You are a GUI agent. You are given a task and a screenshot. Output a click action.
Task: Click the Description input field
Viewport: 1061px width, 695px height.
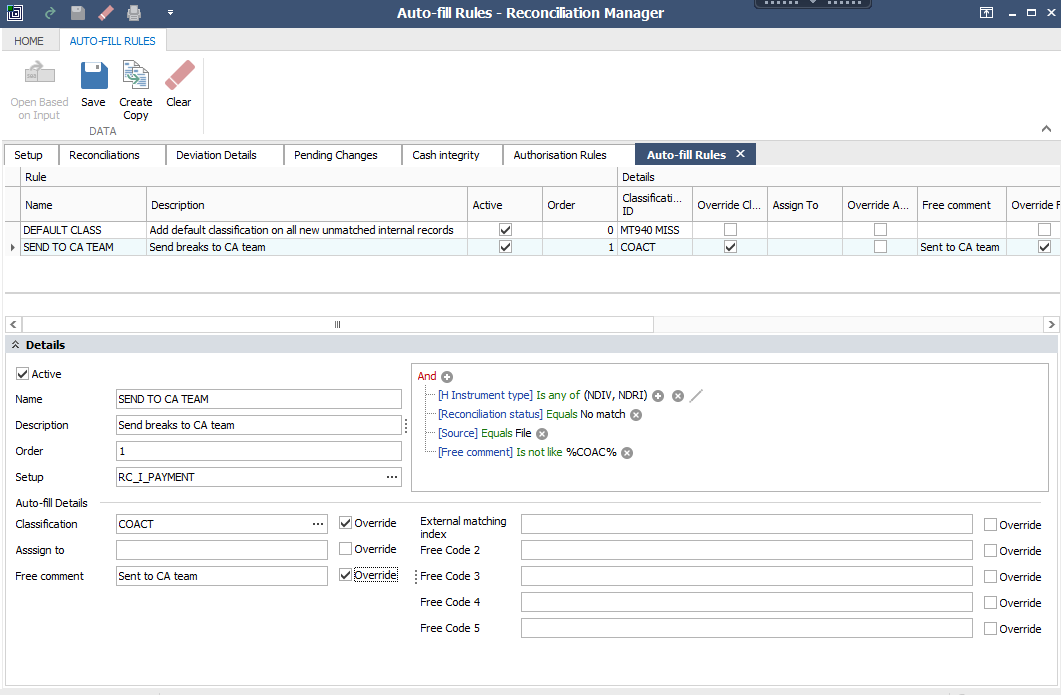point(258,425)
